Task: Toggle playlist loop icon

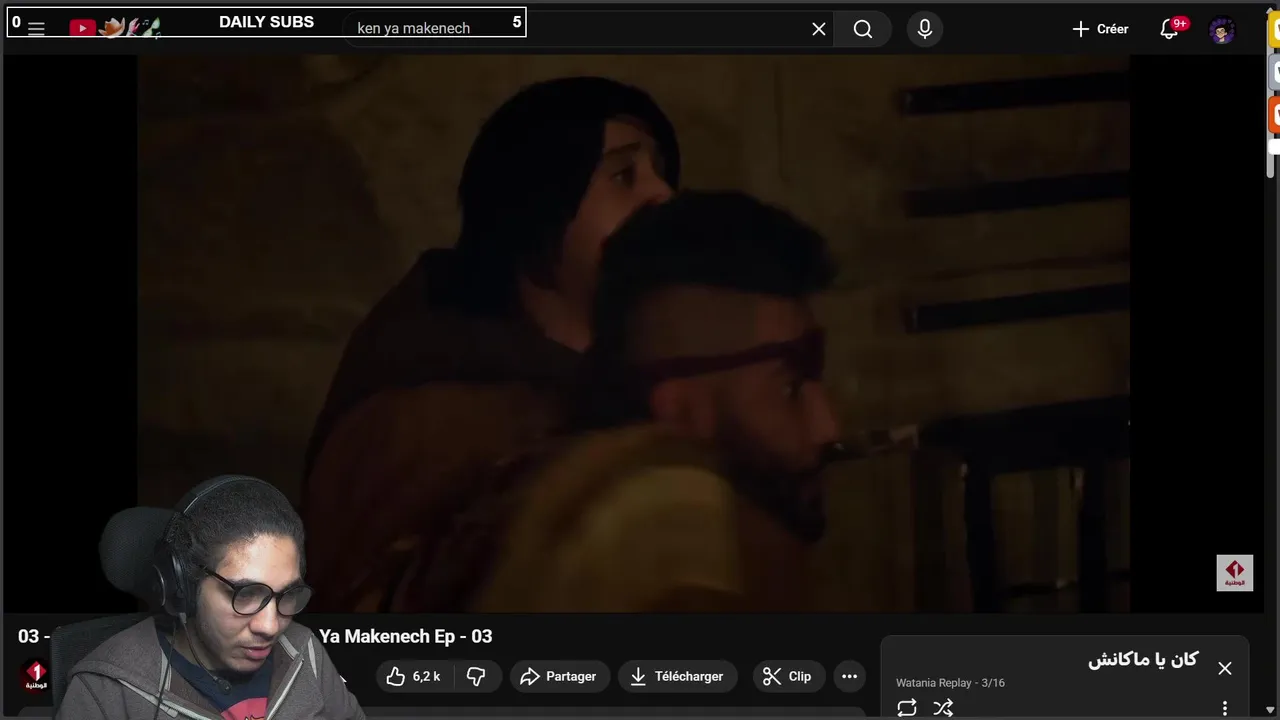Action: [x=907, y=708]
